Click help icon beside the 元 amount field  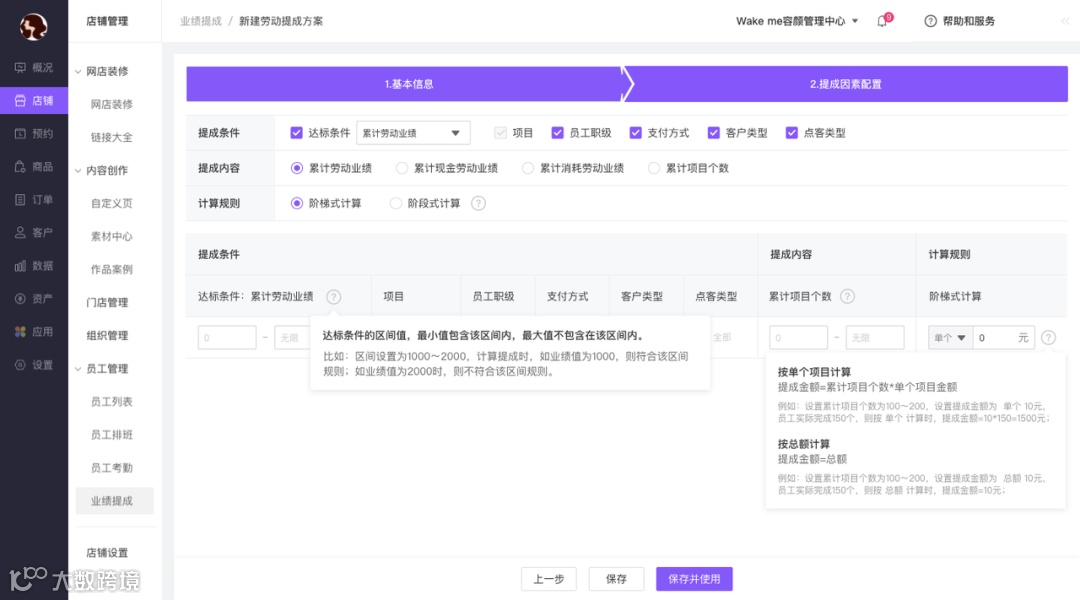(x=1048, y=338)
